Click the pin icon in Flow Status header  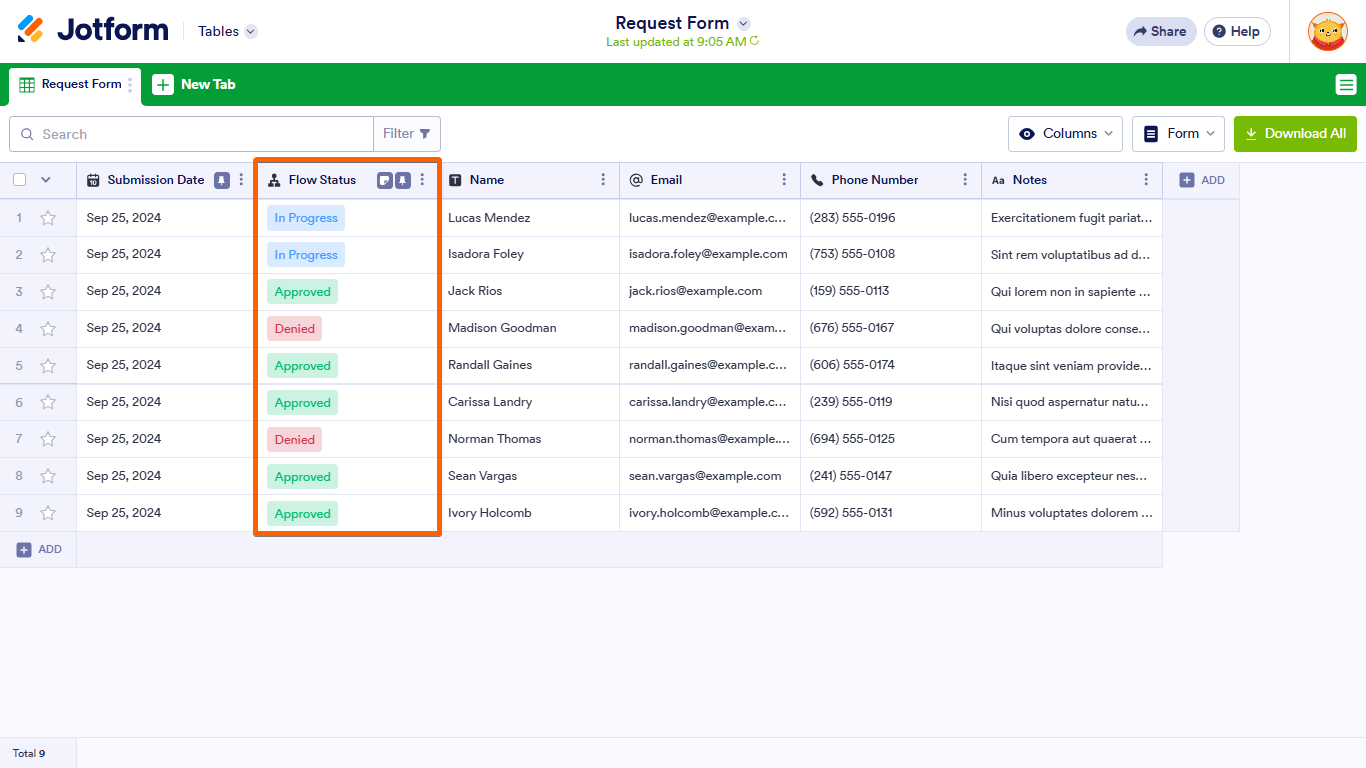(x=402, y=180)
